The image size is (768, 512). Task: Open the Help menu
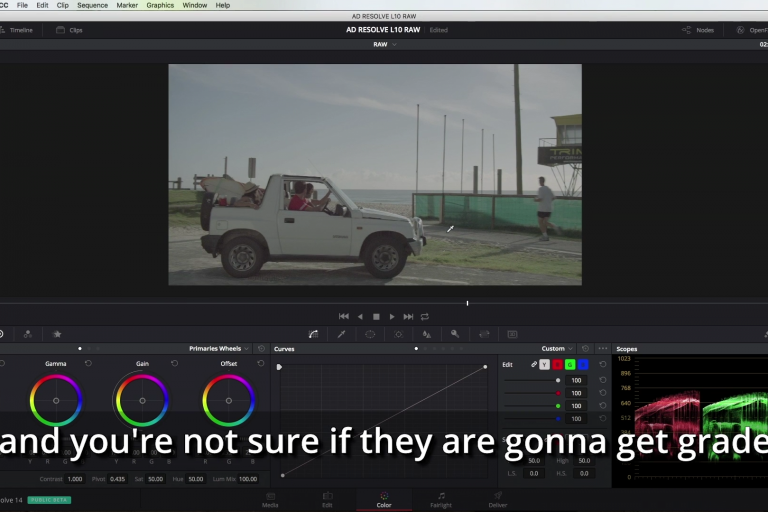[x=223, y=5]
